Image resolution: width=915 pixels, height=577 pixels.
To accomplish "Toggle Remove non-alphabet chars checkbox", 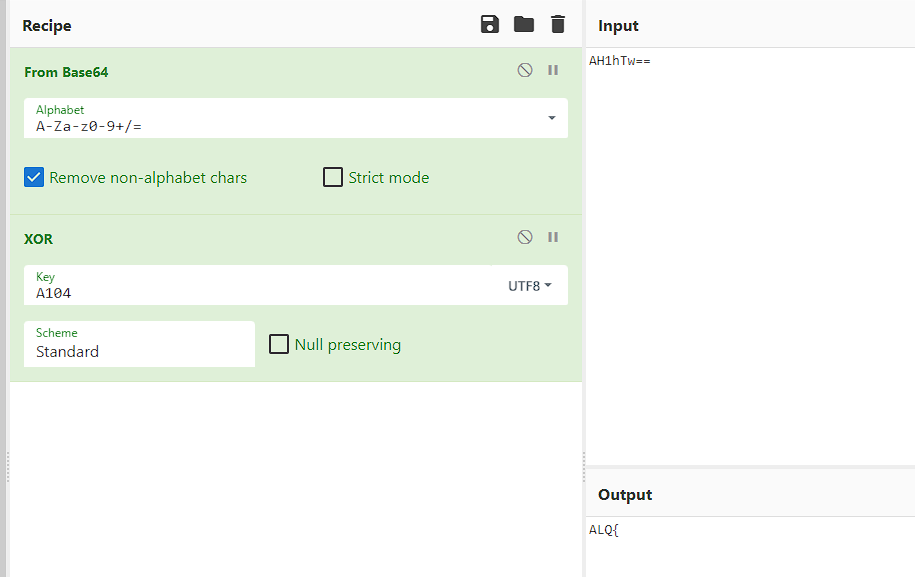I will [35, 178].
